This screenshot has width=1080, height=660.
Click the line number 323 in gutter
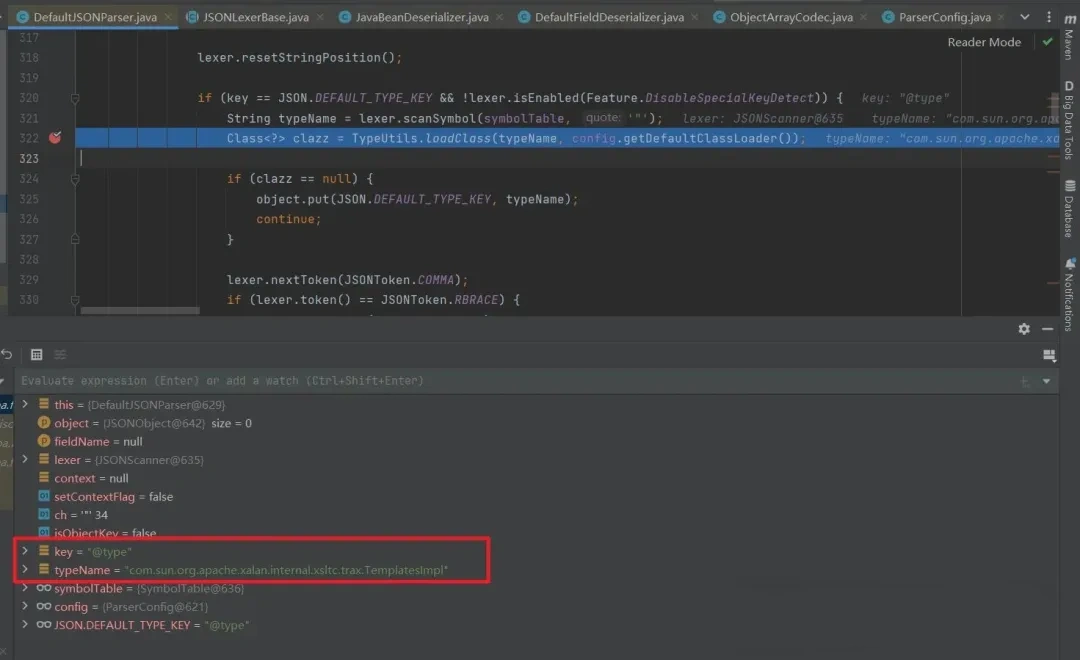tap(29, 158)
